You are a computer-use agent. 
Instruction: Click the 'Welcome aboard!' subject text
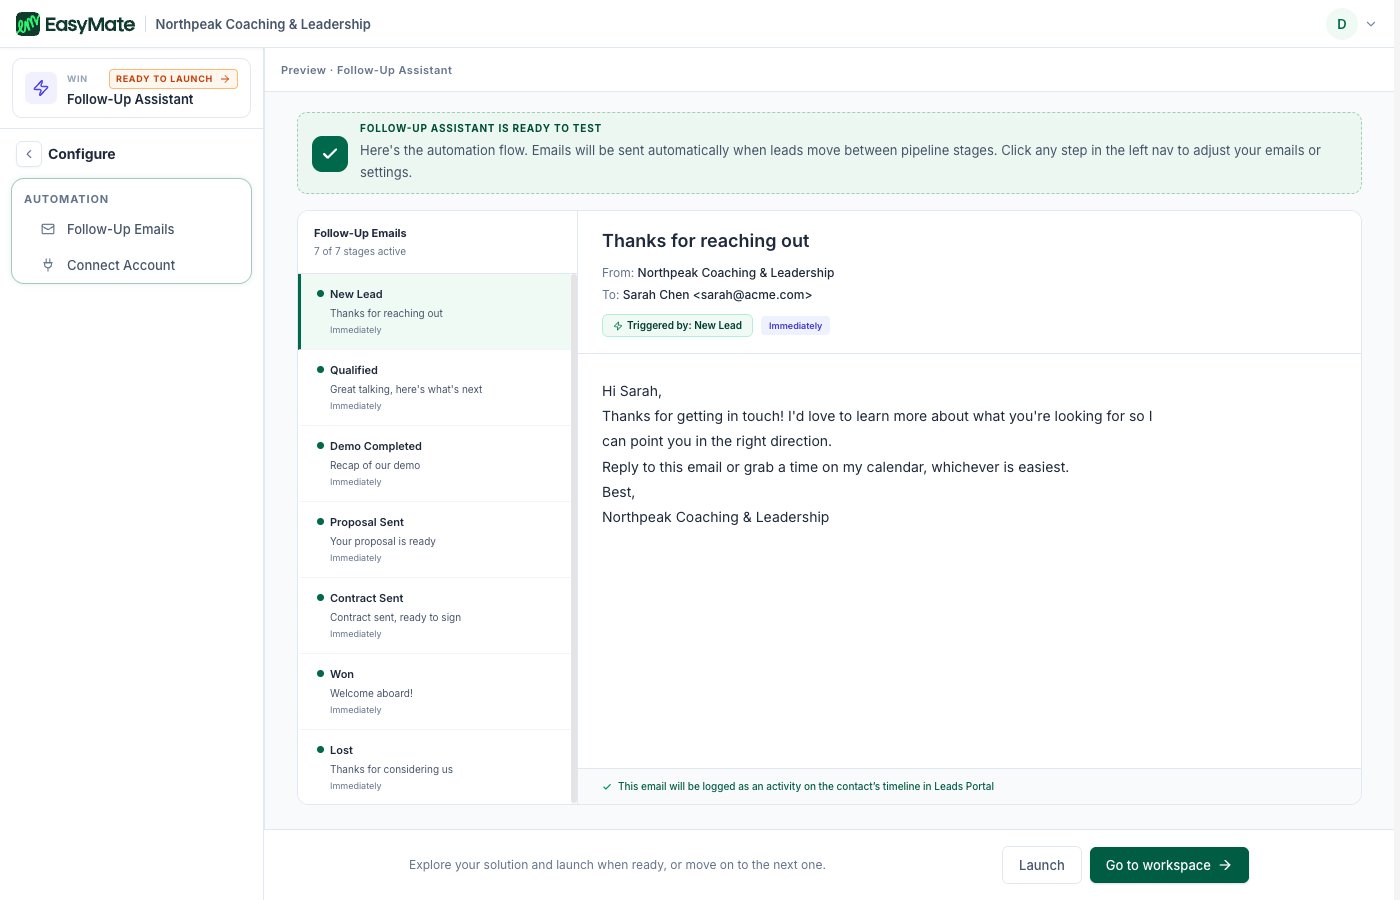tap(371, 693)
